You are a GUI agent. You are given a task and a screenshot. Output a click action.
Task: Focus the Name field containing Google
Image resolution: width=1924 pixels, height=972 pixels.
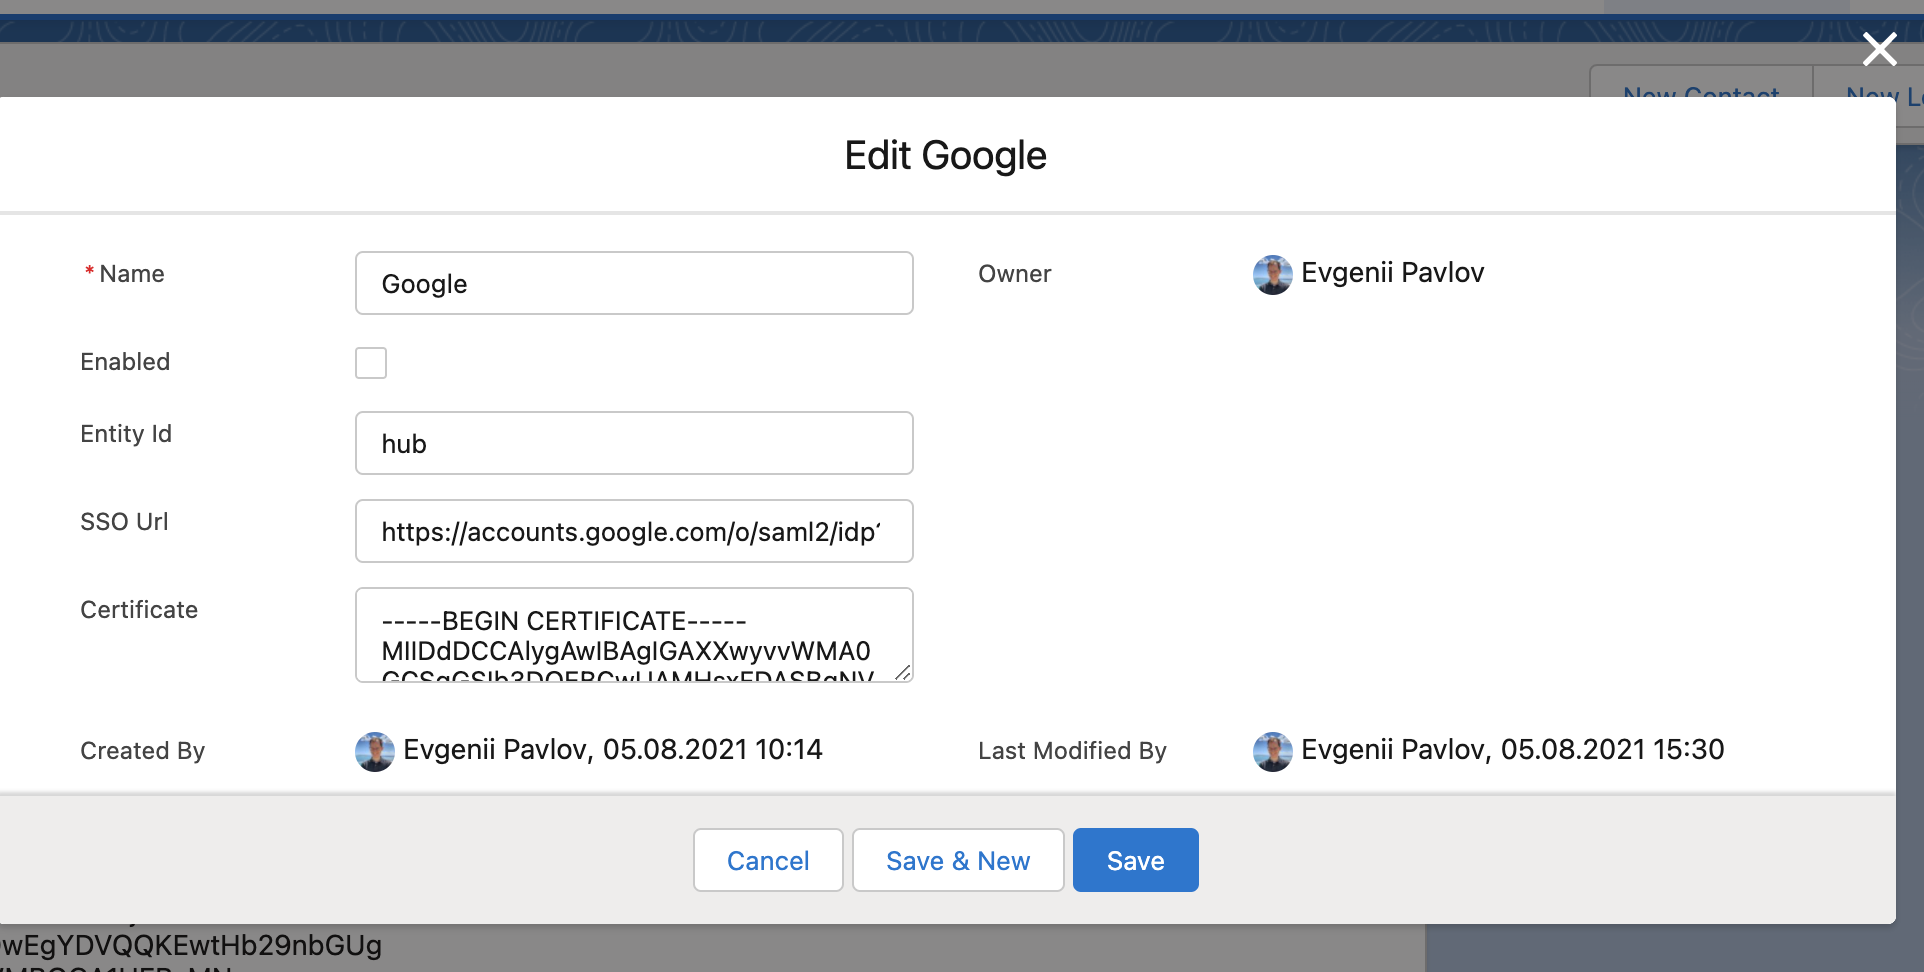click(634, 284)
